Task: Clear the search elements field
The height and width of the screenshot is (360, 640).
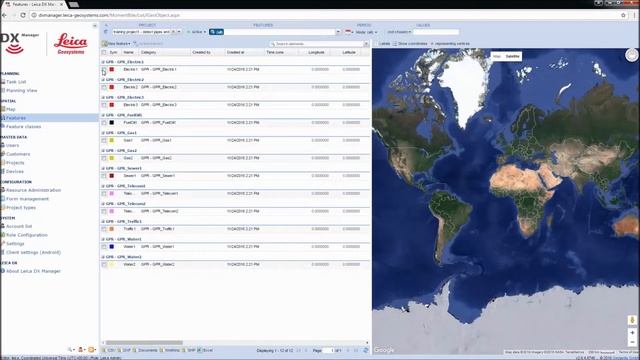Action: (366, 44)
